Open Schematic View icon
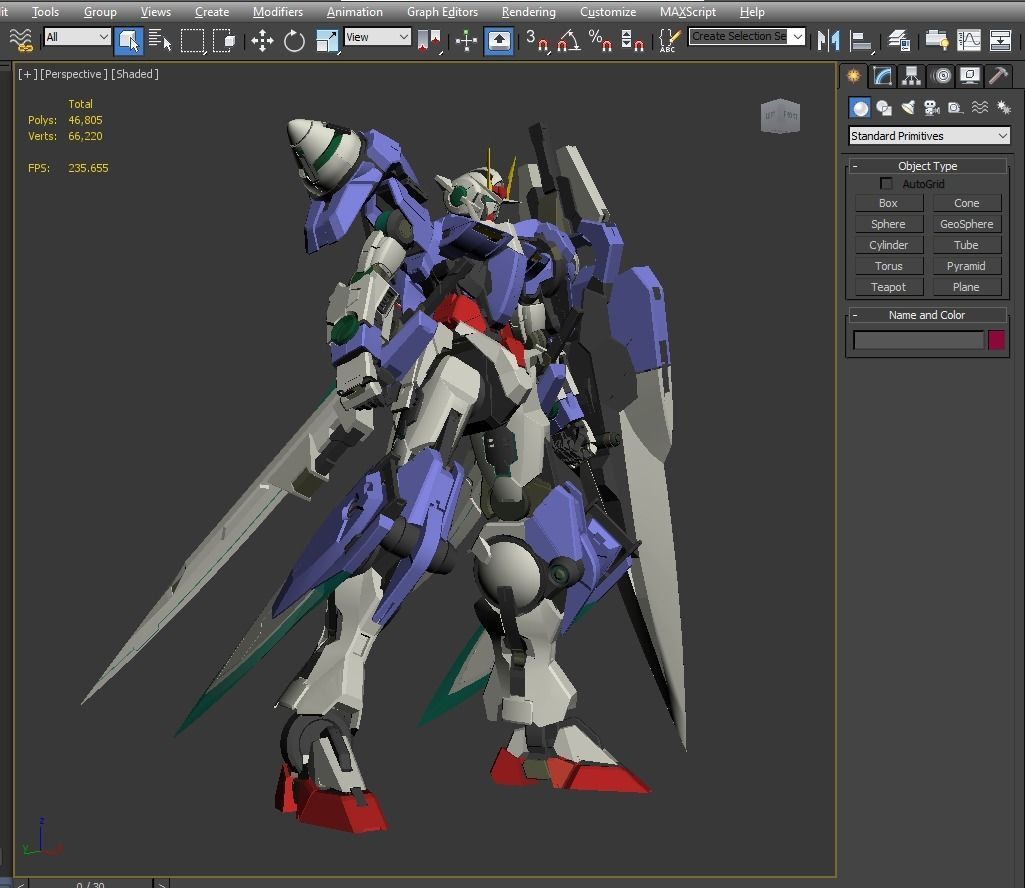 pyautogui.click(x=1000, y=41)
